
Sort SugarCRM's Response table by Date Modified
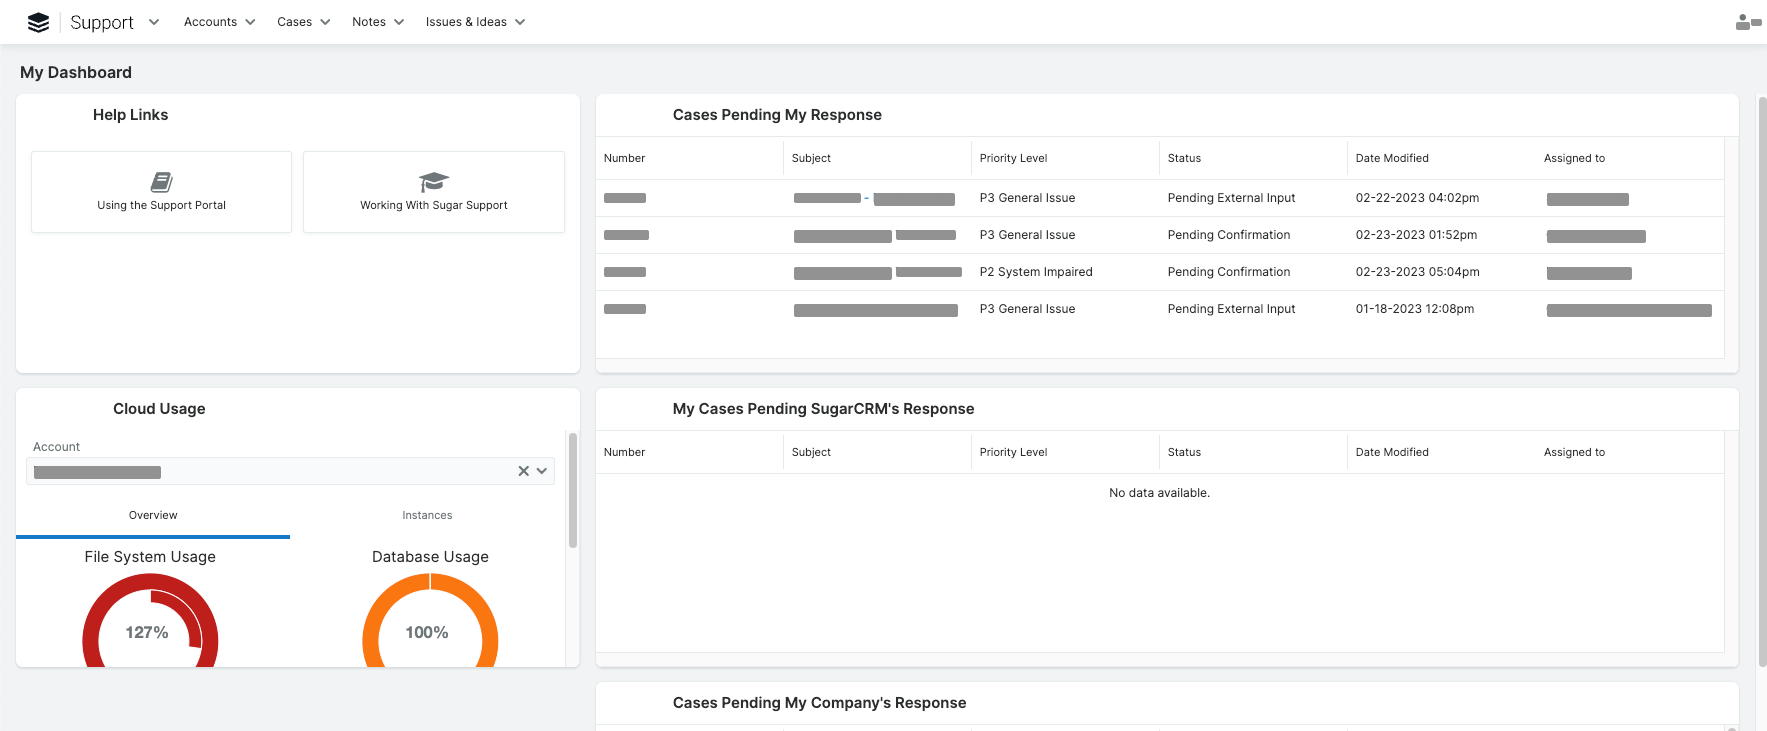pos(1392,452)
